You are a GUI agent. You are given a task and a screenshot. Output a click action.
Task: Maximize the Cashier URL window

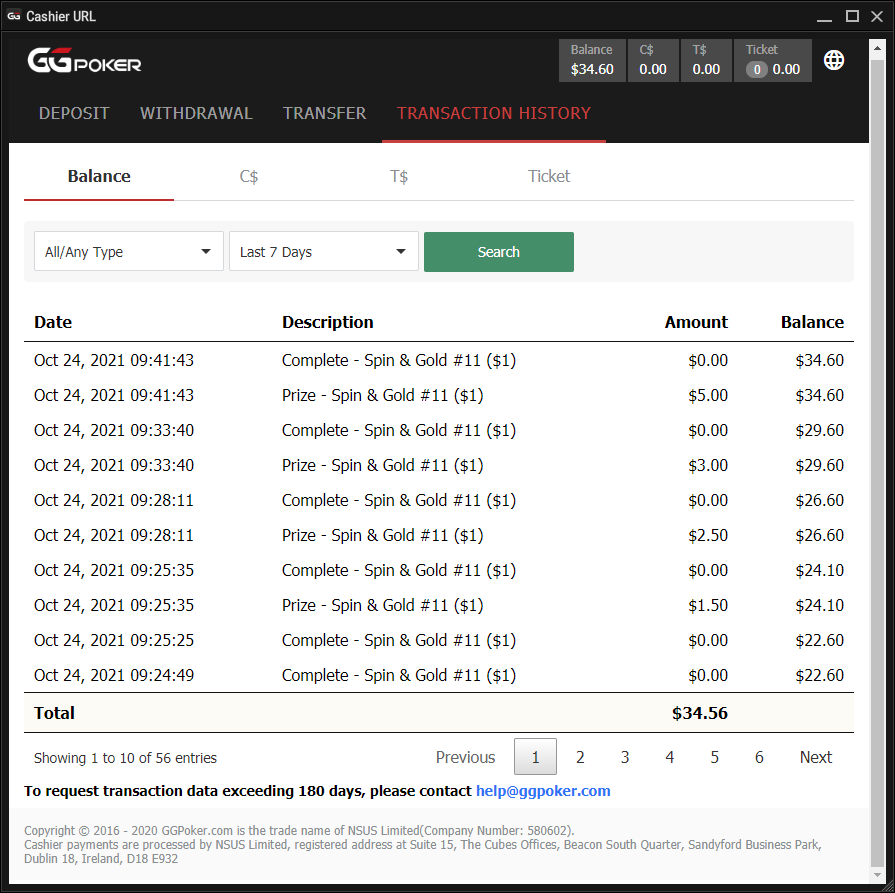coord(852,16)
